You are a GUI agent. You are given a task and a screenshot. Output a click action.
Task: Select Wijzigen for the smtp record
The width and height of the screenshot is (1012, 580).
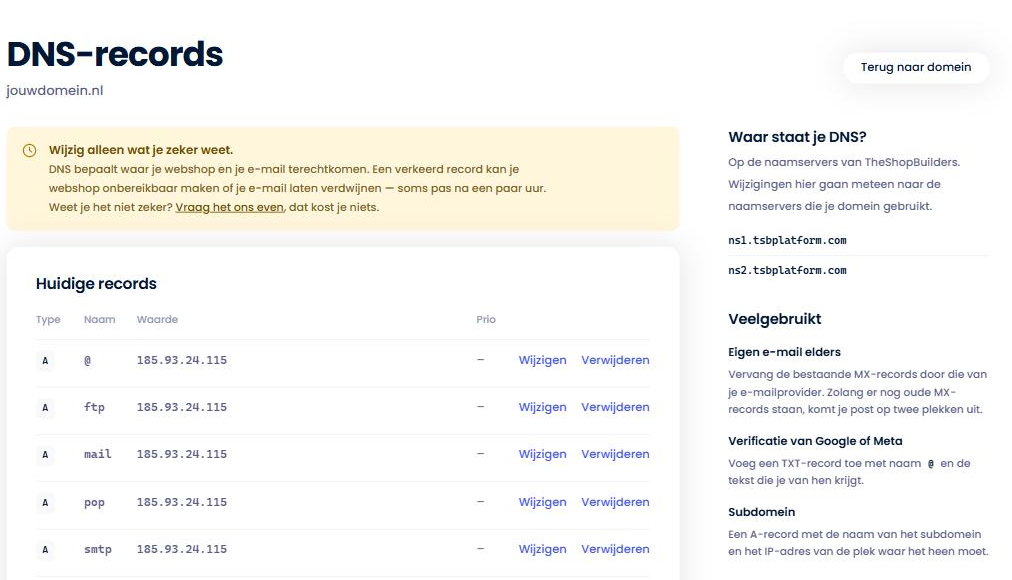(542, 549)
